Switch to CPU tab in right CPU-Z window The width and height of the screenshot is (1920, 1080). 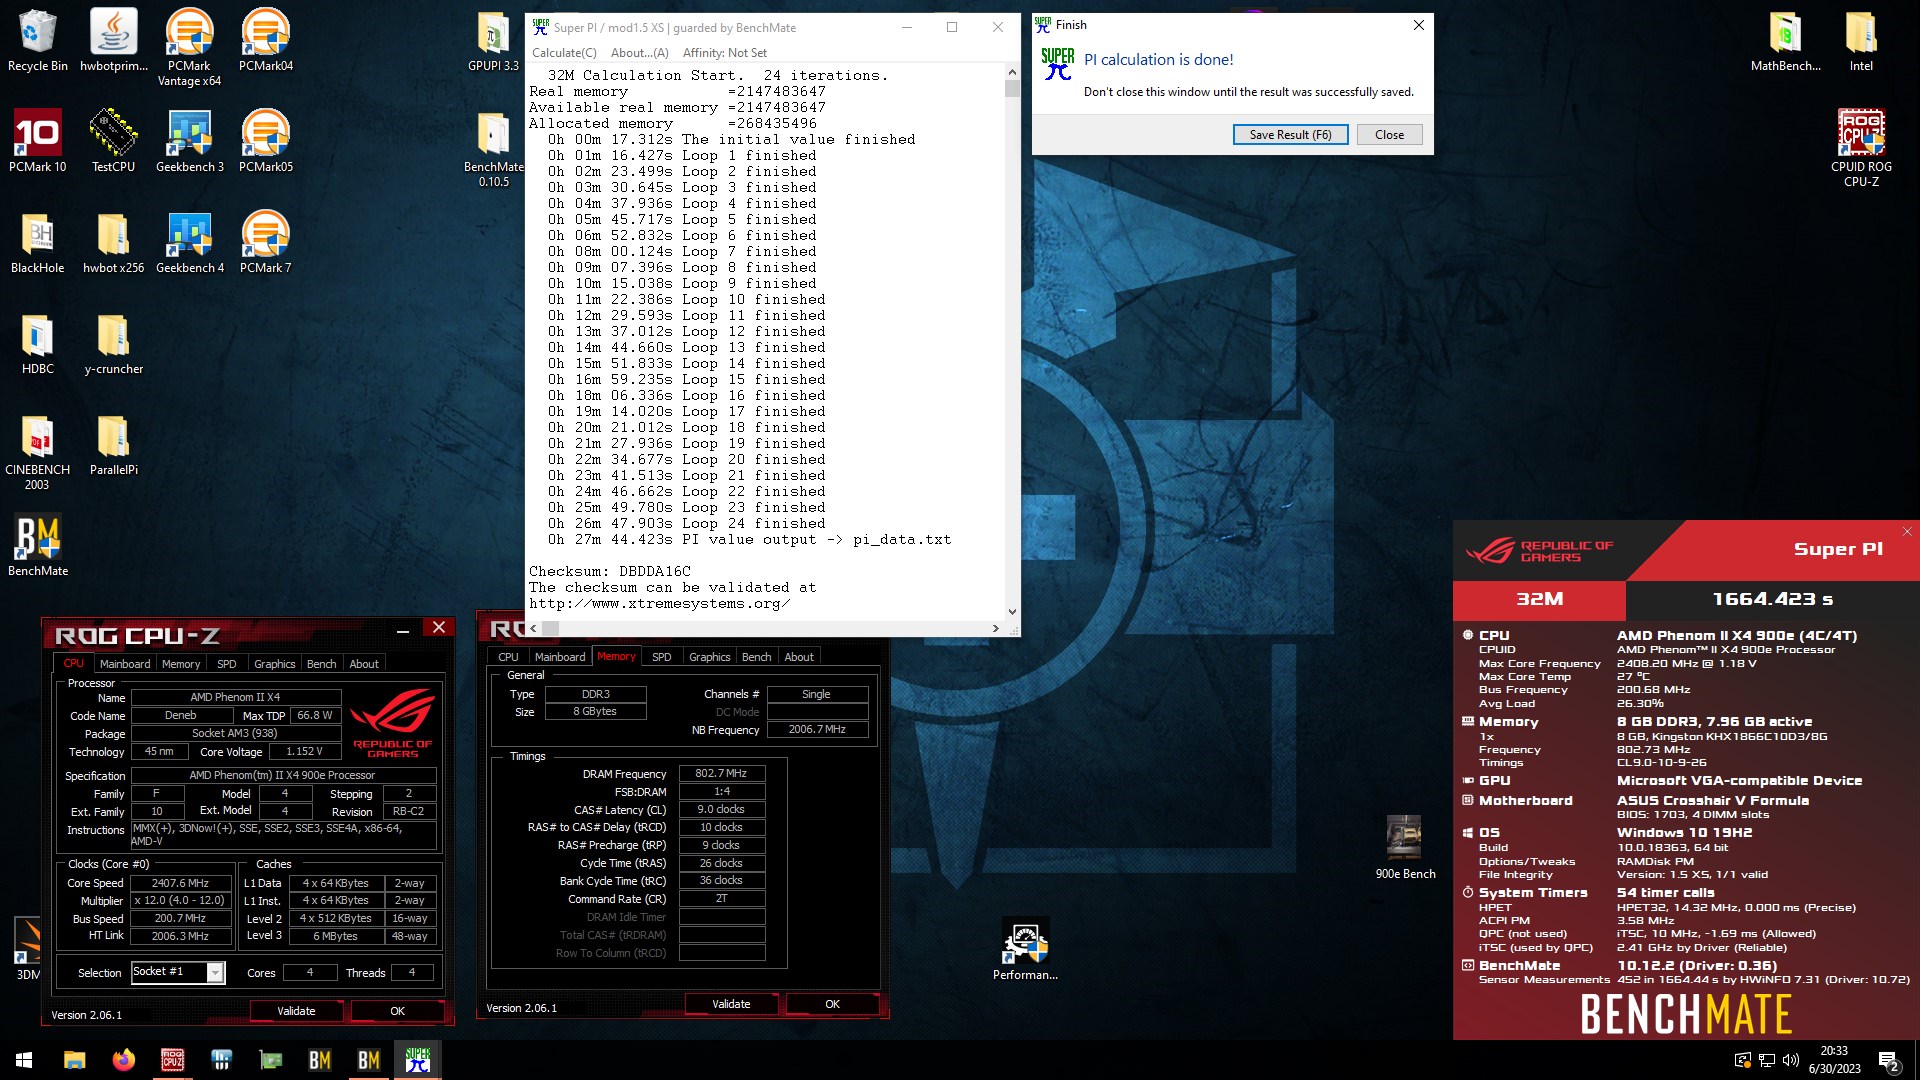tap(508, 657)
